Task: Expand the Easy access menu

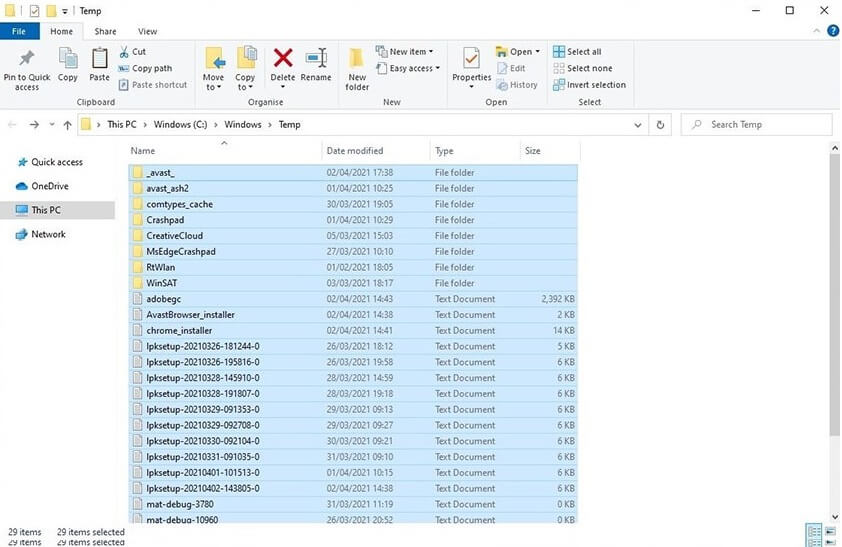Action: (x=410, y=68)
